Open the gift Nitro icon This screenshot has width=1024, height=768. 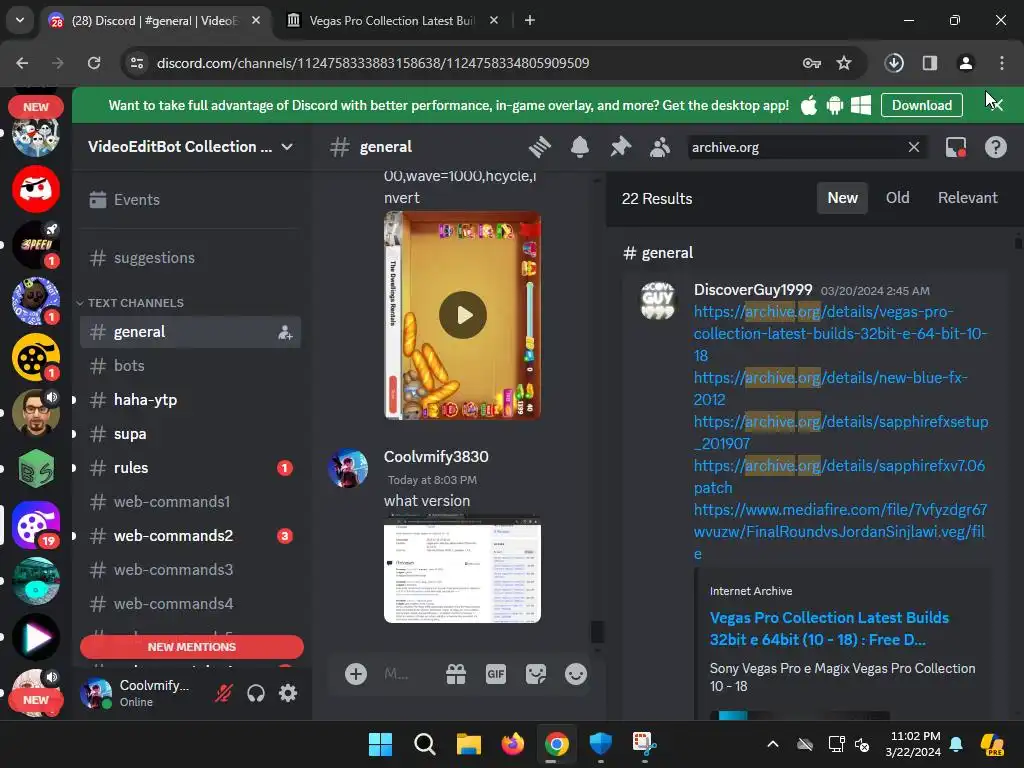click(x=456, y=674)
